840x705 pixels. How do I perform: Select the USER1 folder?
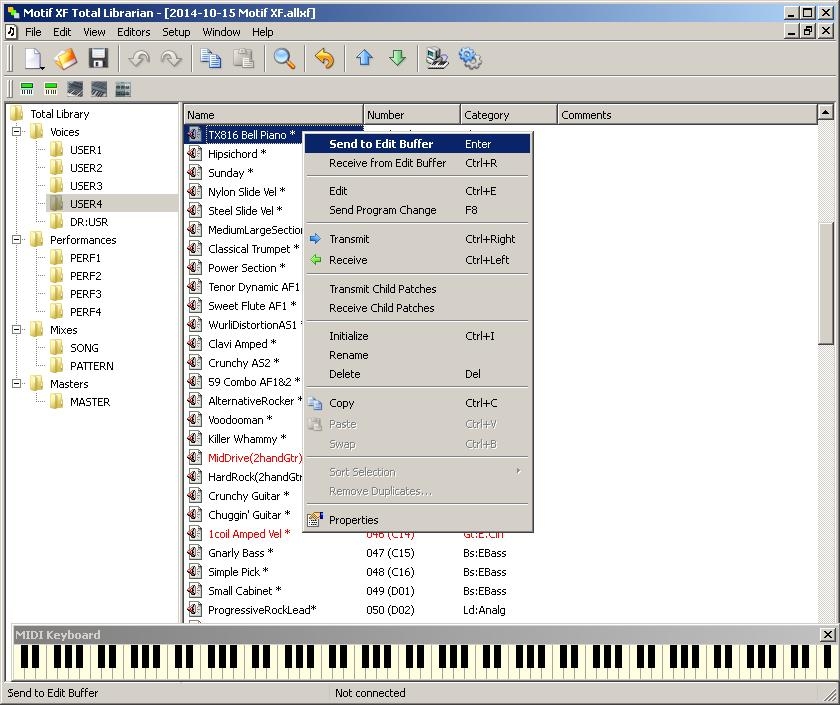(x=86, y=149)
